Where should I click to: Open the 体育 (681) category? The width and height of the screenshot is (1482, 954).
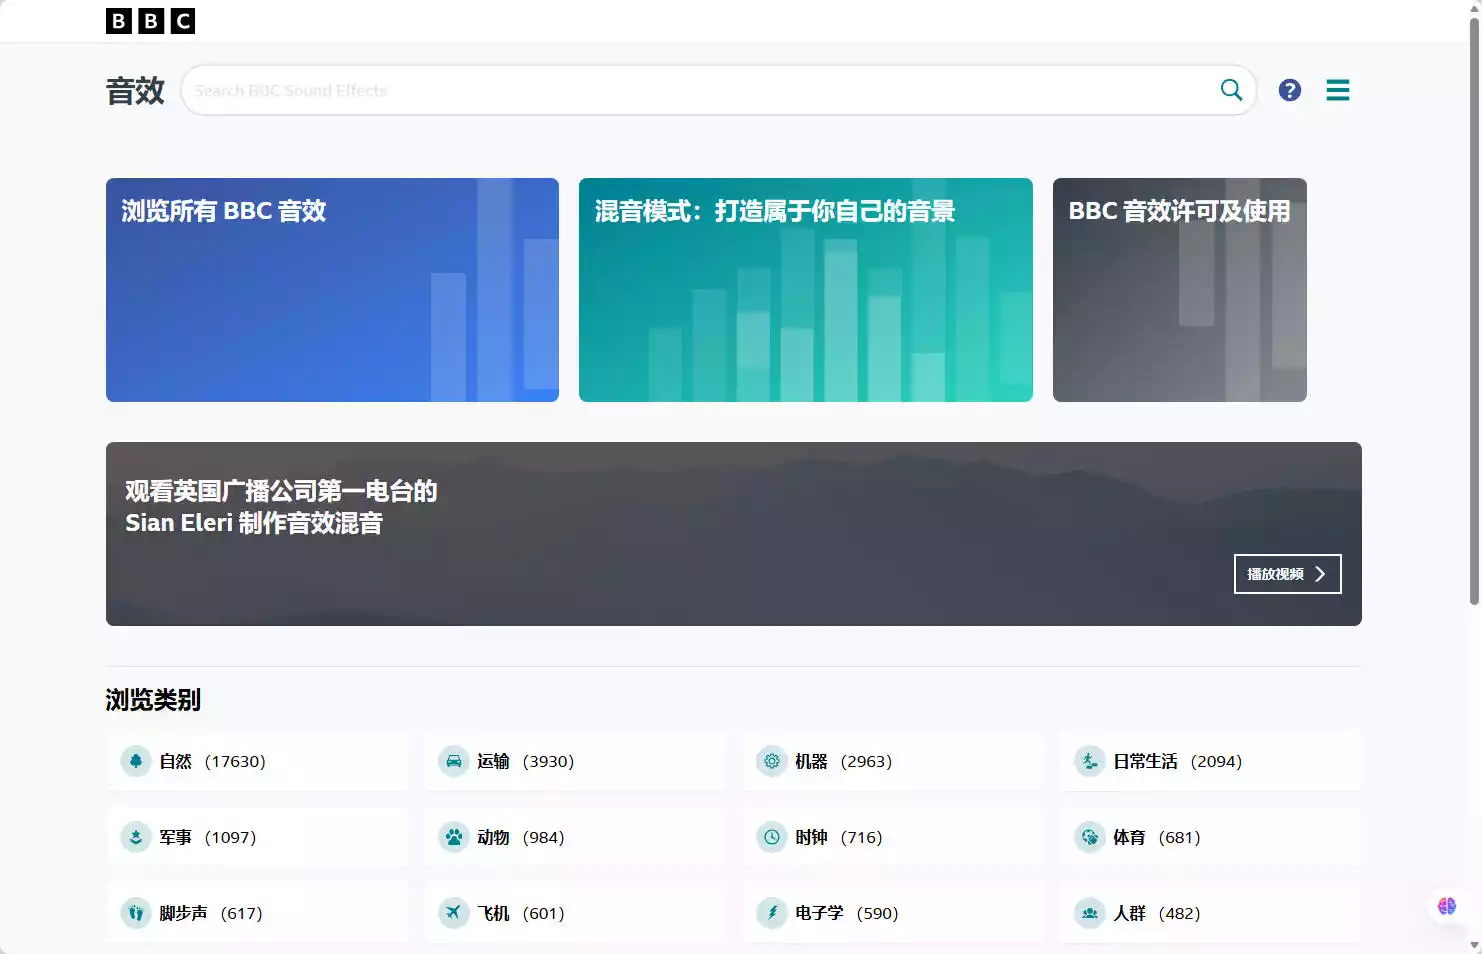[1211, 837]
